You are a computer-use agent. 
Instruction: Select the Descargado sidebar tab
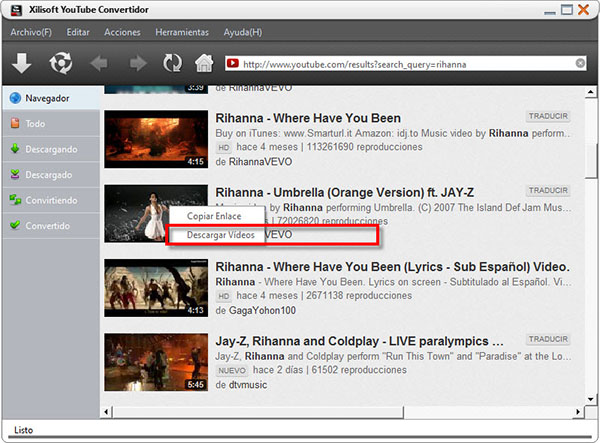pyautogui.click(x=51, y=174)
